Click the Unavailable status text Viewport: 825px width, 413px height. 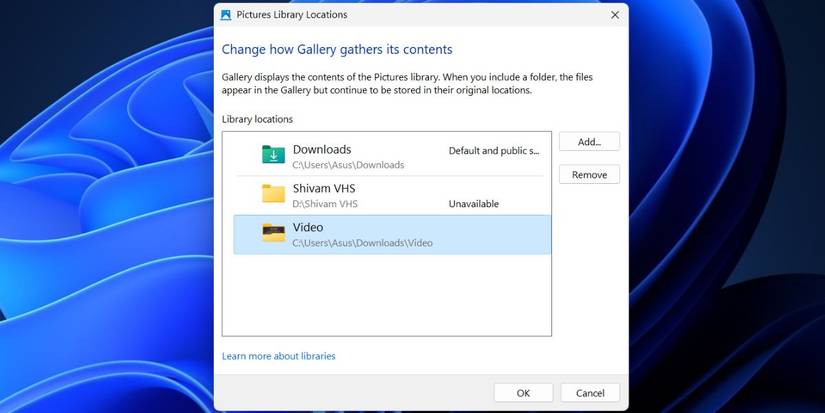(474, 204)
